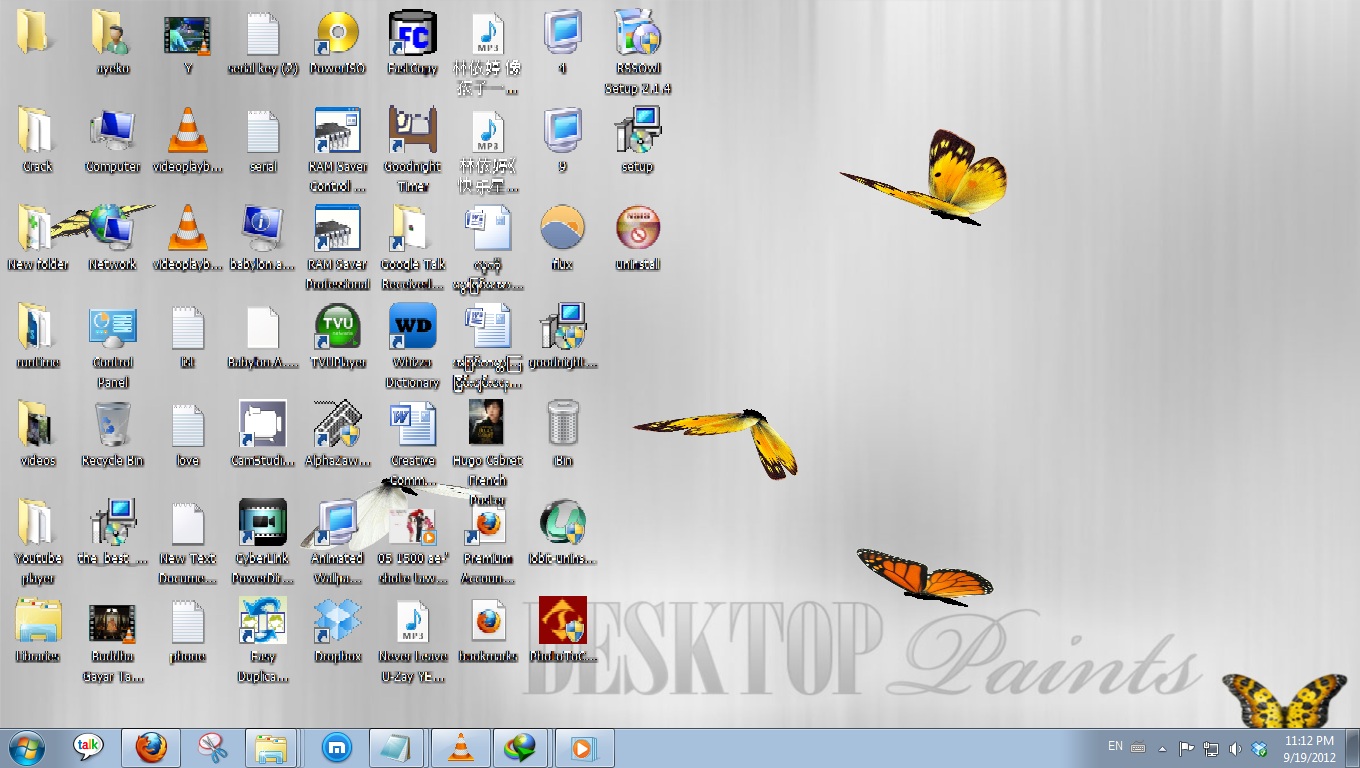The image size is (1360, 768).
Task: Open the EN language selector dropdown
Action: pyautogui.click(x=1114, y=747)
